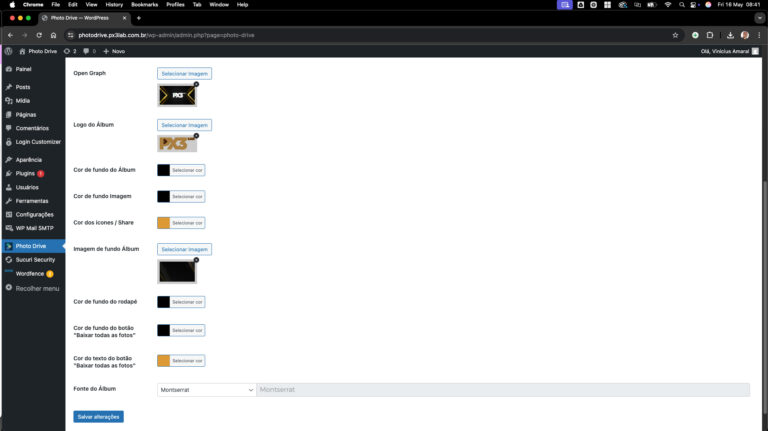Open Ferramentas wrench icon
Viewport: 768px width, 431px height.
click(x=9, y=201)
